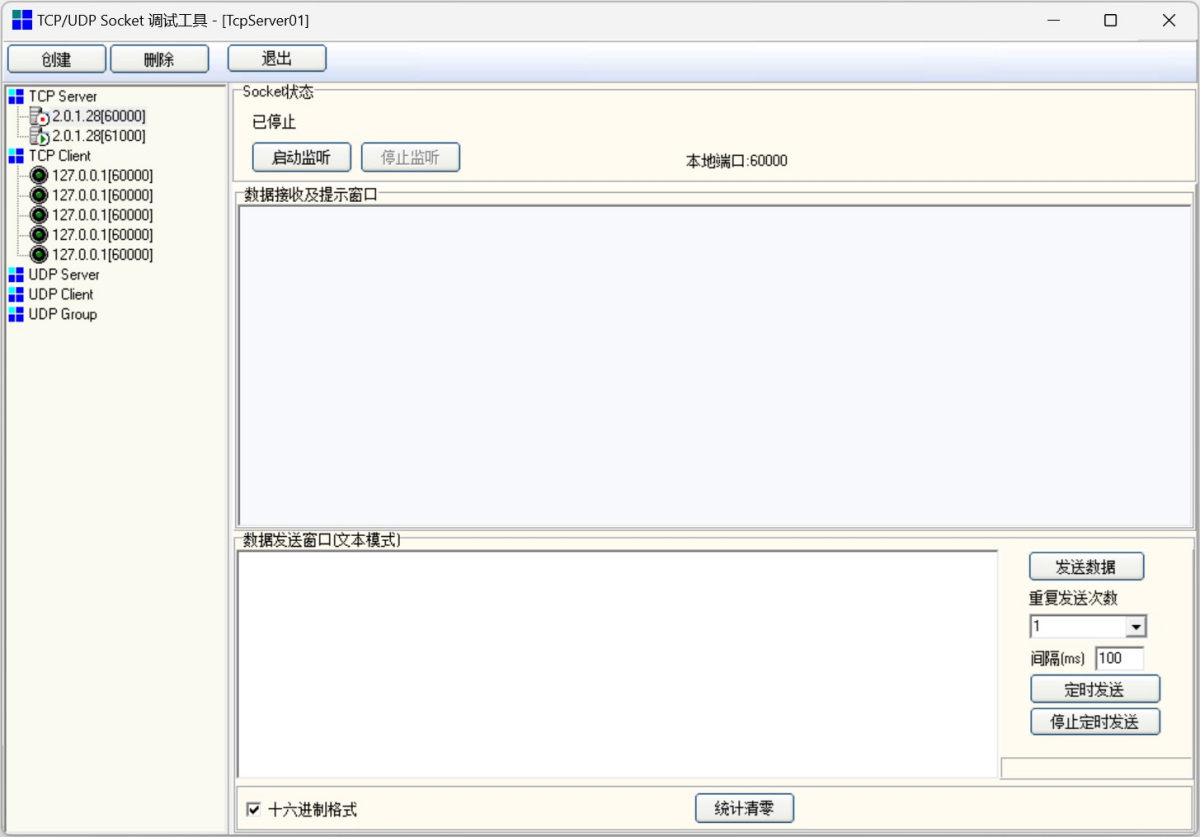The width and height of the screenshot is (1200, 837).
Task: Click the first 127.0.0.1[60000] connection icon
Action: pyautogui.click(x=36, y=175)
